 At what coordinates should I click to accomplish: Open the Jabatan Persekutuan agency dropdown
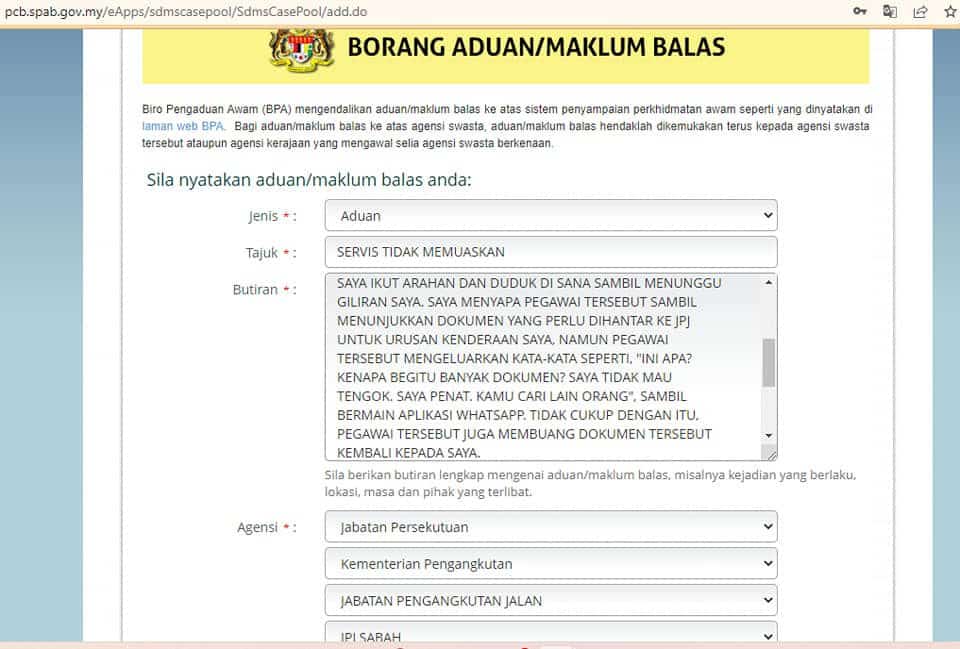click(x=551, y=527)
